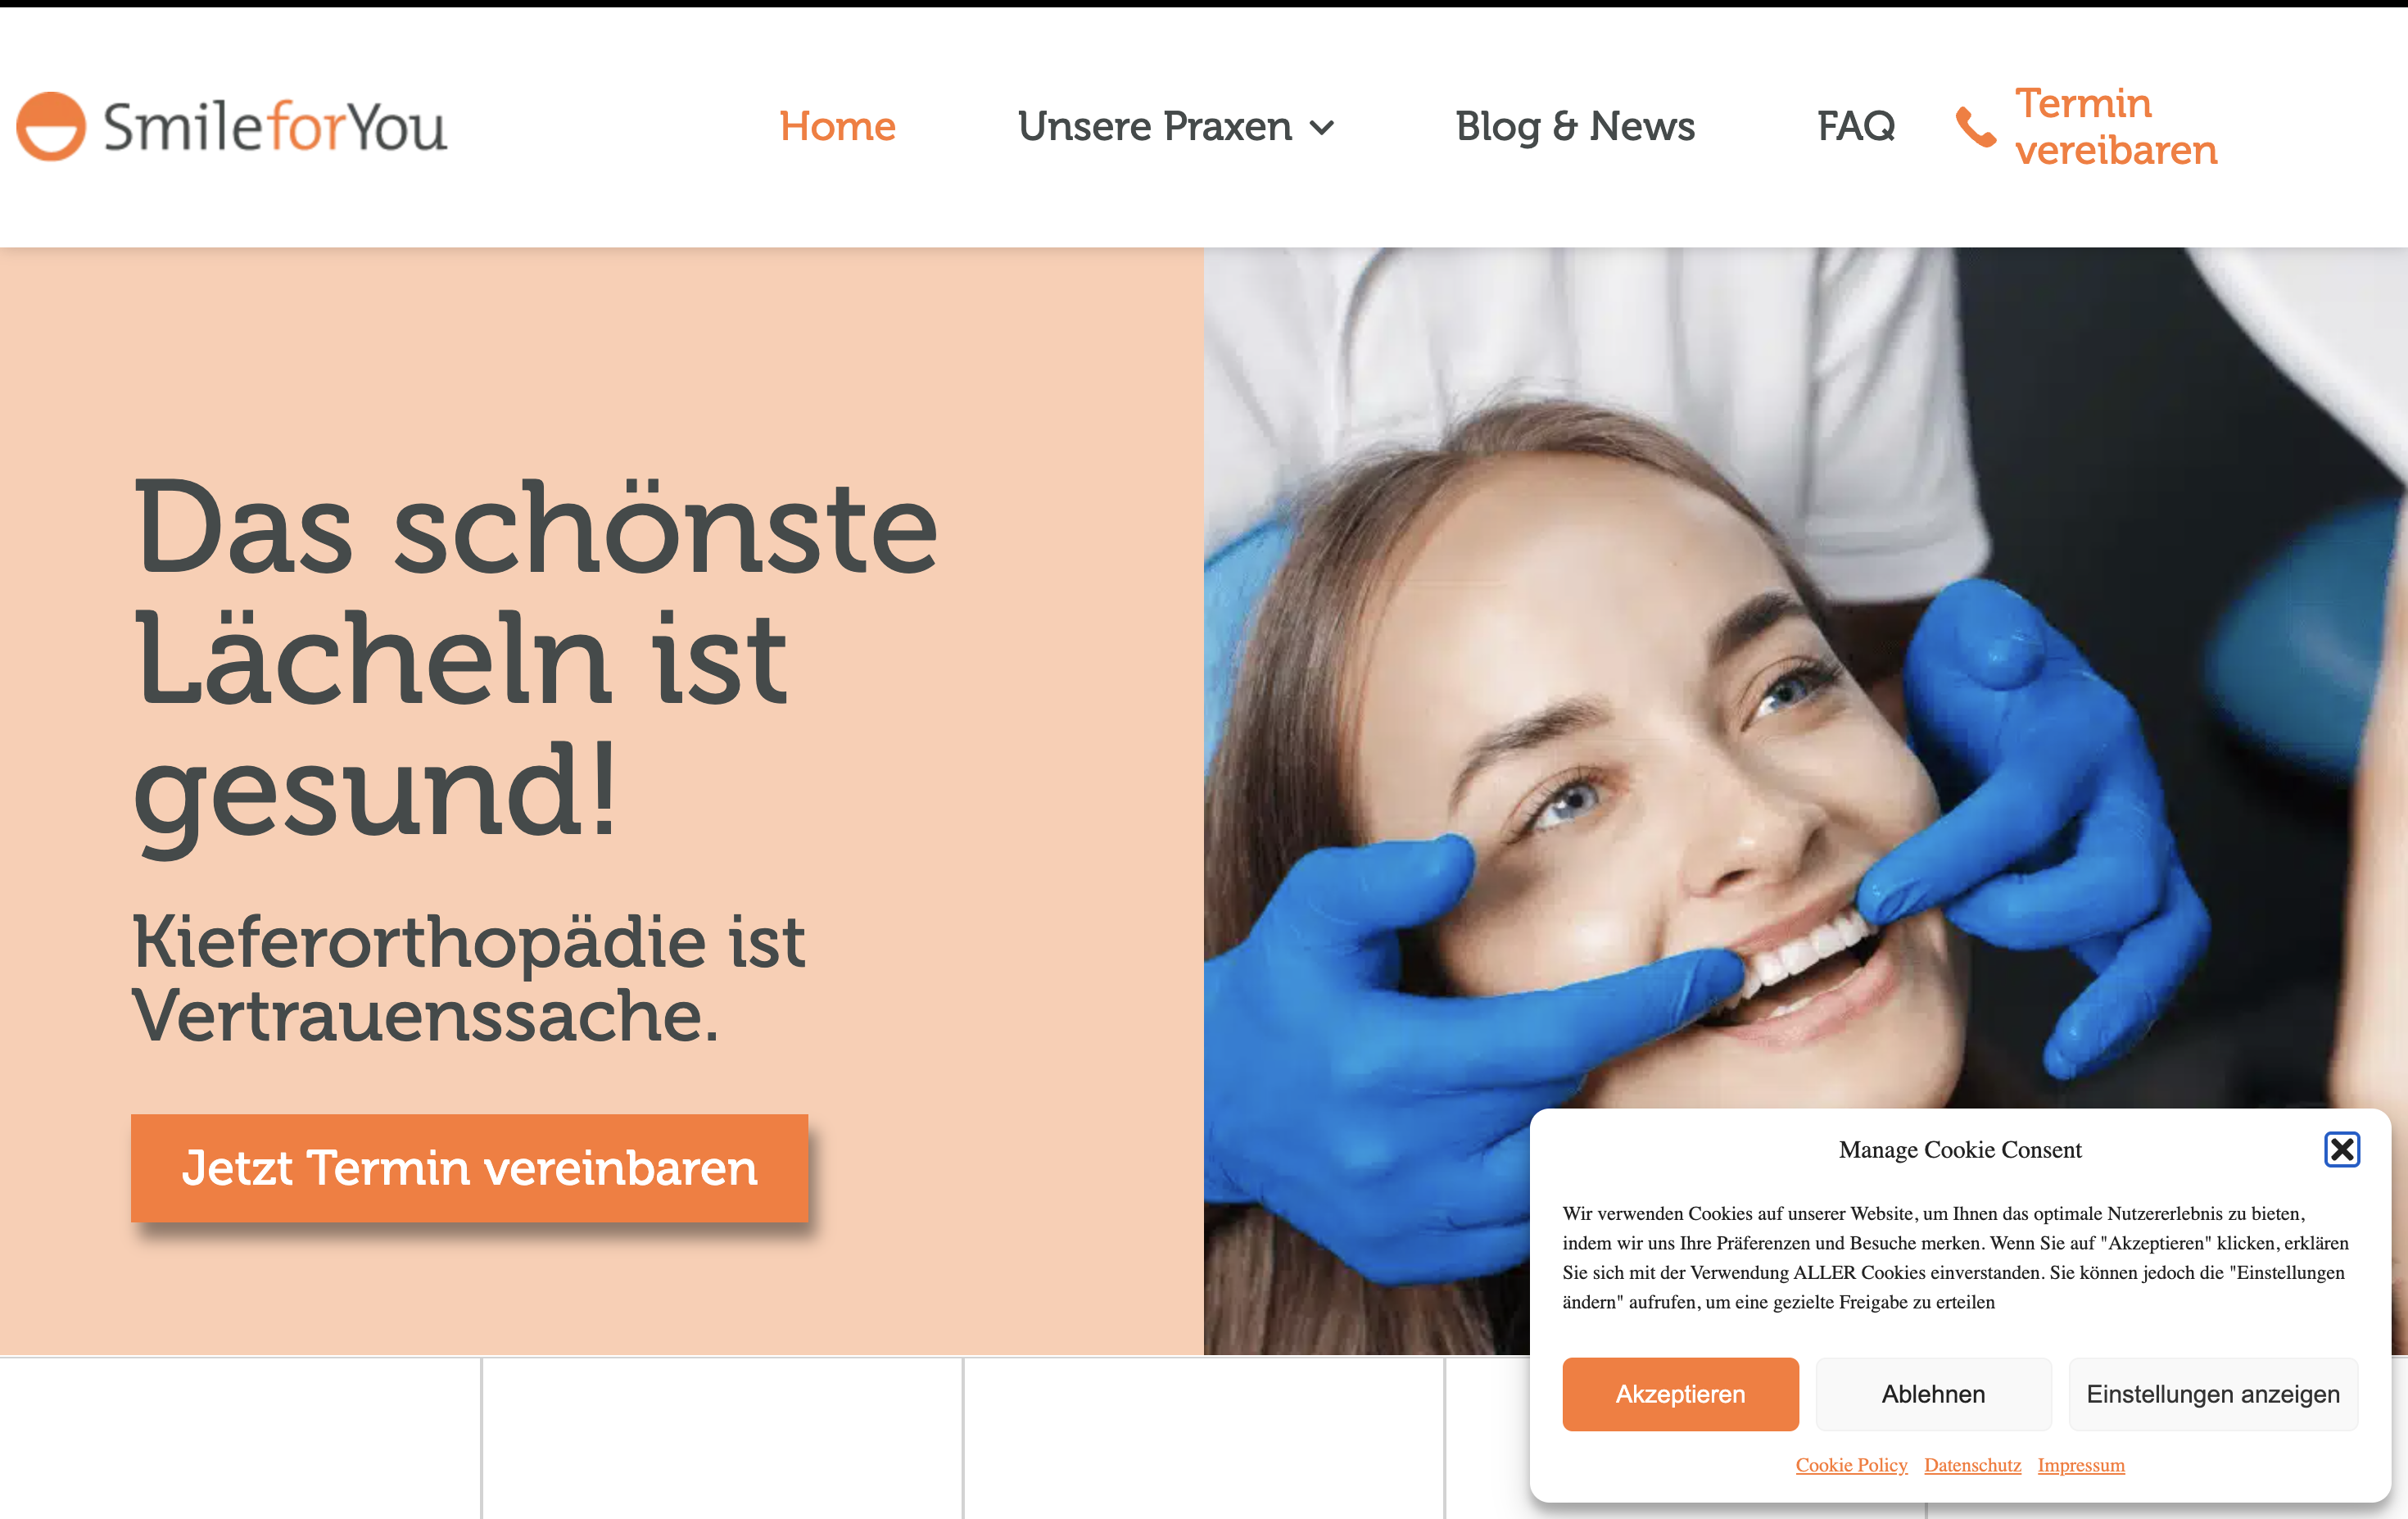Go to the FAQ menu item
This screenshot has width=2408, height=1519.
1856,127
